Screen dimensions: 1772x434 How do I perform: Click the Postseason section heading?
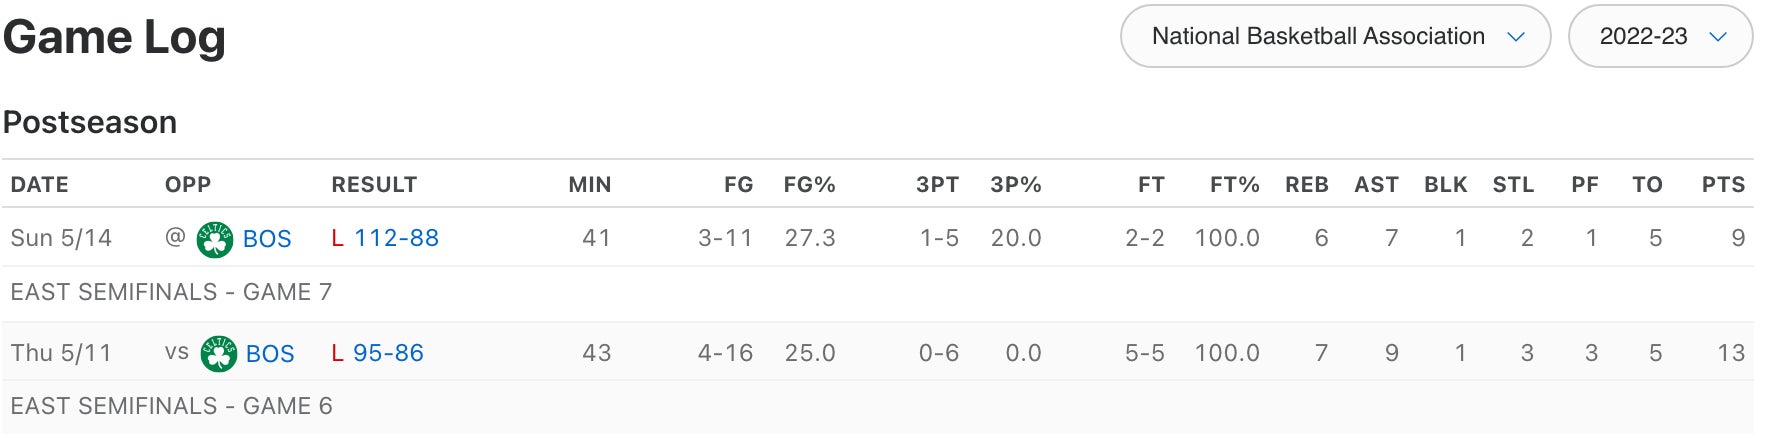90,122
